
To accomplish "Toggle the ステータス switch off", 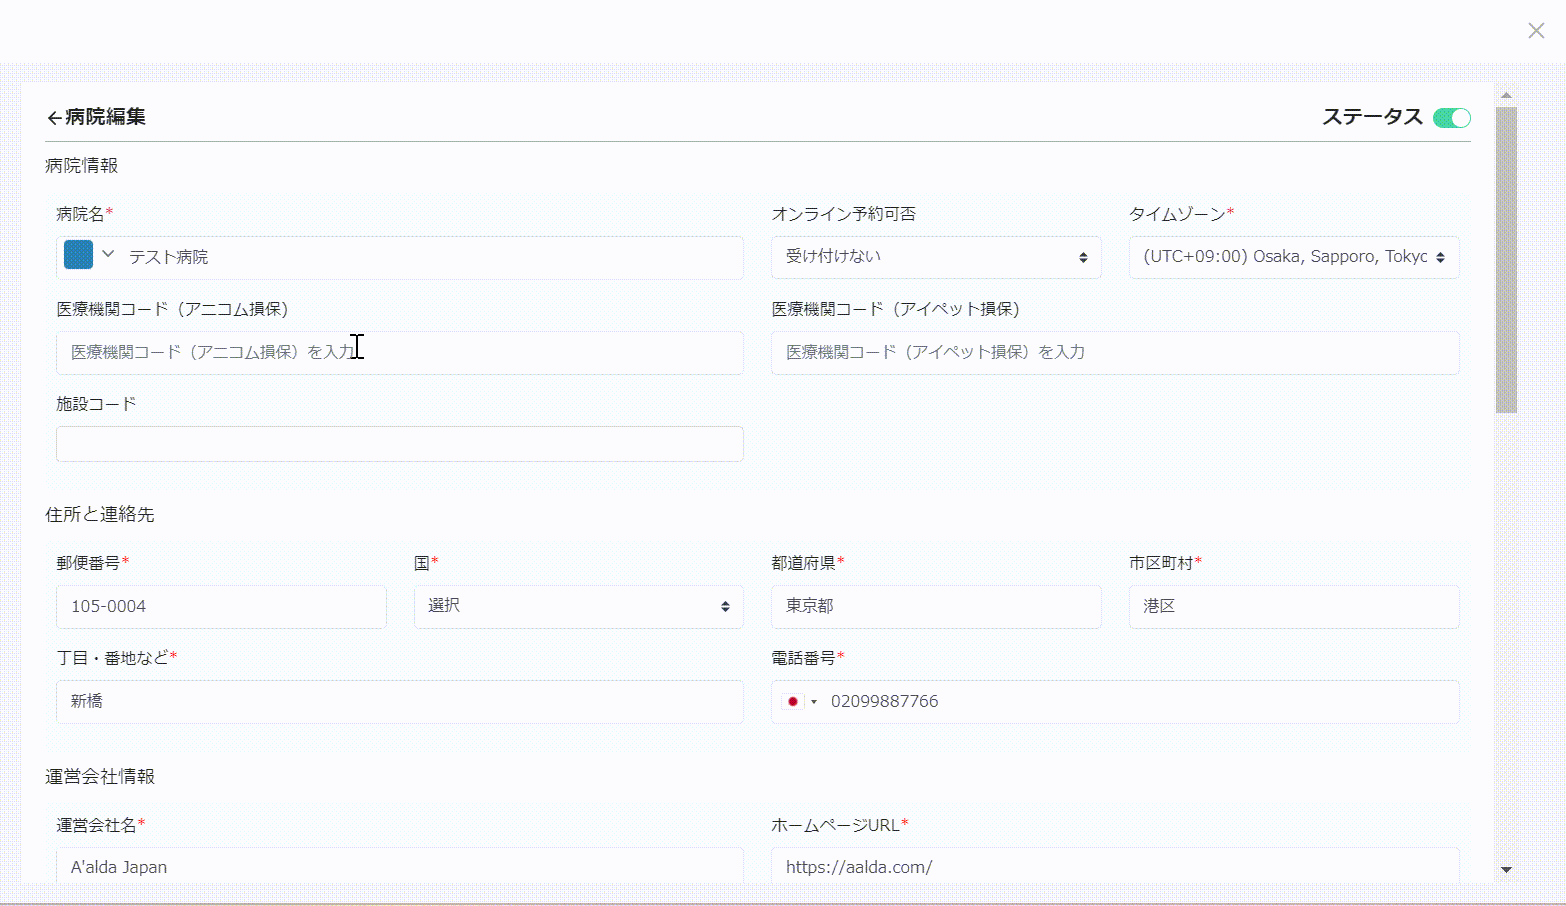I will coord(1451,118).
